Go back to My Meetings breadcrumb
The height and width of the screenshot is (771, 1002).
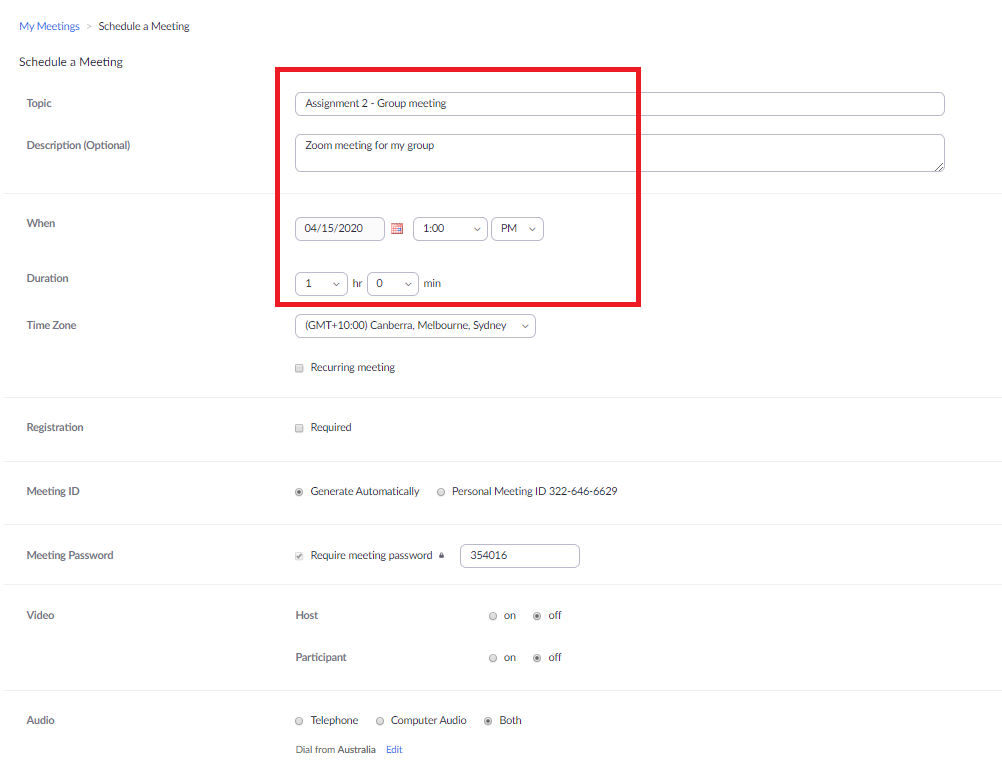[49, 26]
